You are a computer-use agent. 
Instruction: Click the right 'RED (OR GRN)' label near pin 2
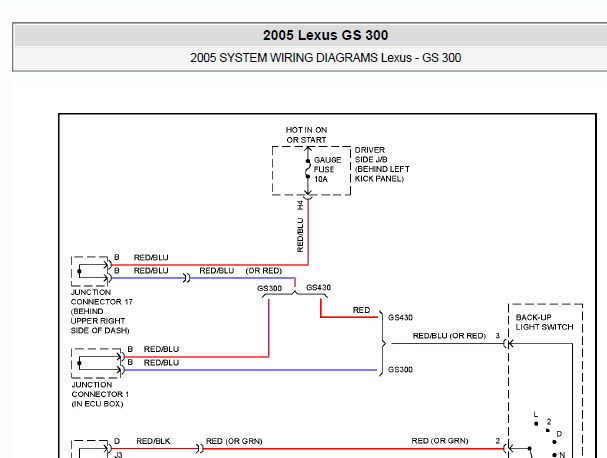pos(440,441)
